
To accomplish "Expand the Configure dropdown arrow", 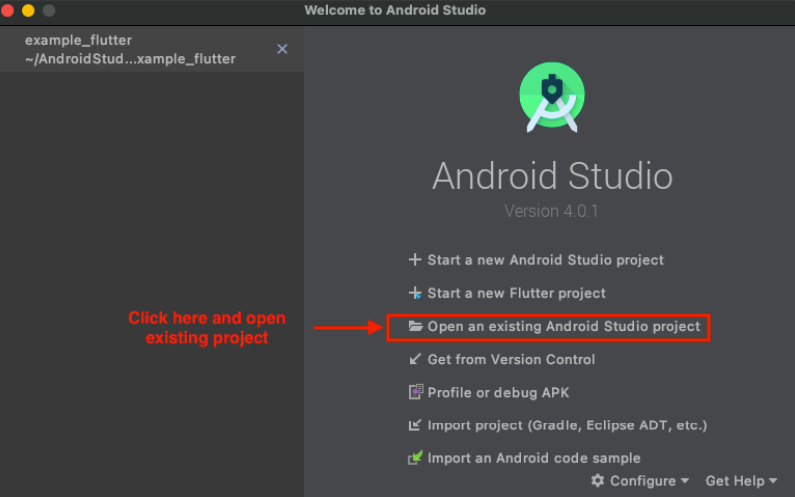I will click(x=684, y=482).
